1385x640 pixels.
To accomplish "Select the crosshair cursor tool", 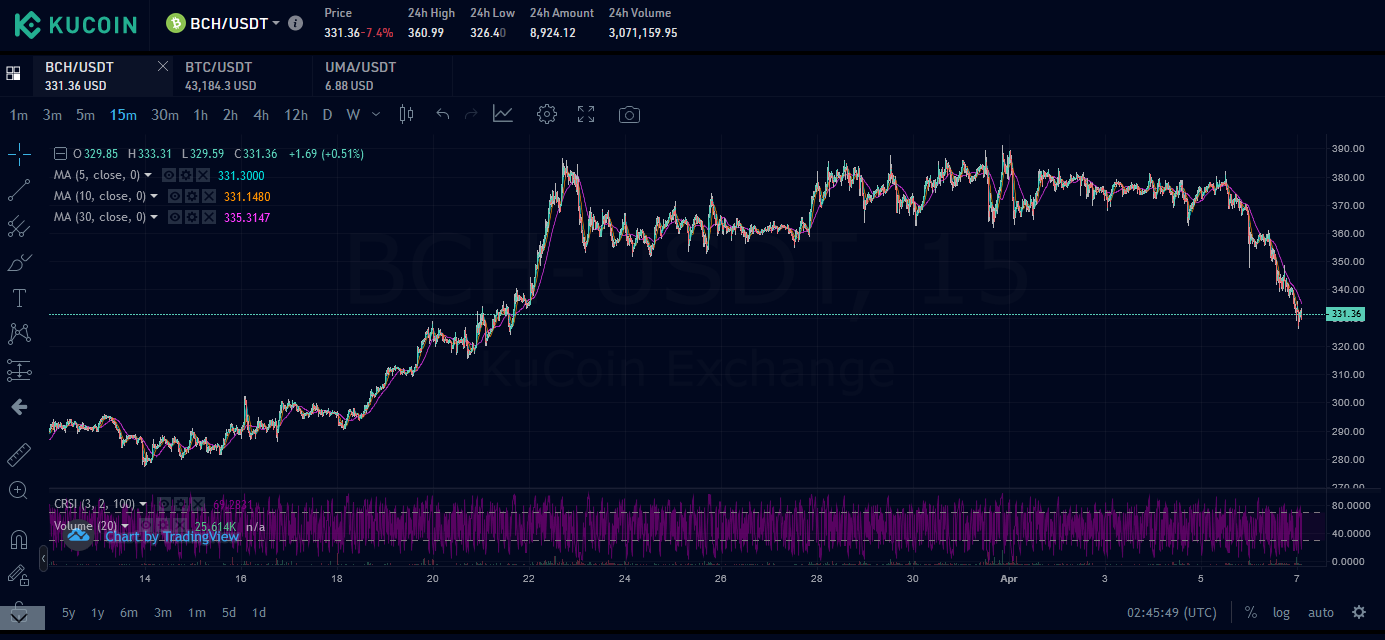I will (19, 154).
